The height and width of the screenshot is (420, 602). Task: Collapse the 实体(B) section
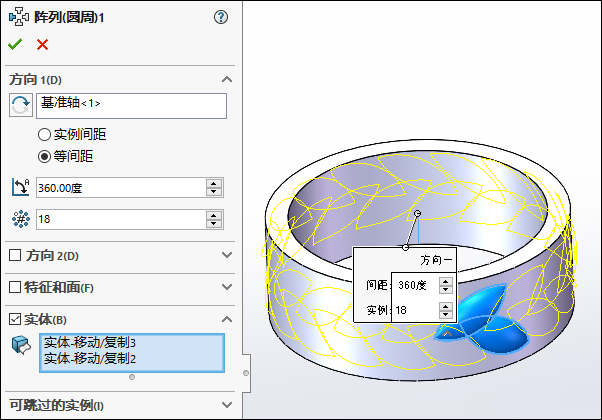coord(227,319)
